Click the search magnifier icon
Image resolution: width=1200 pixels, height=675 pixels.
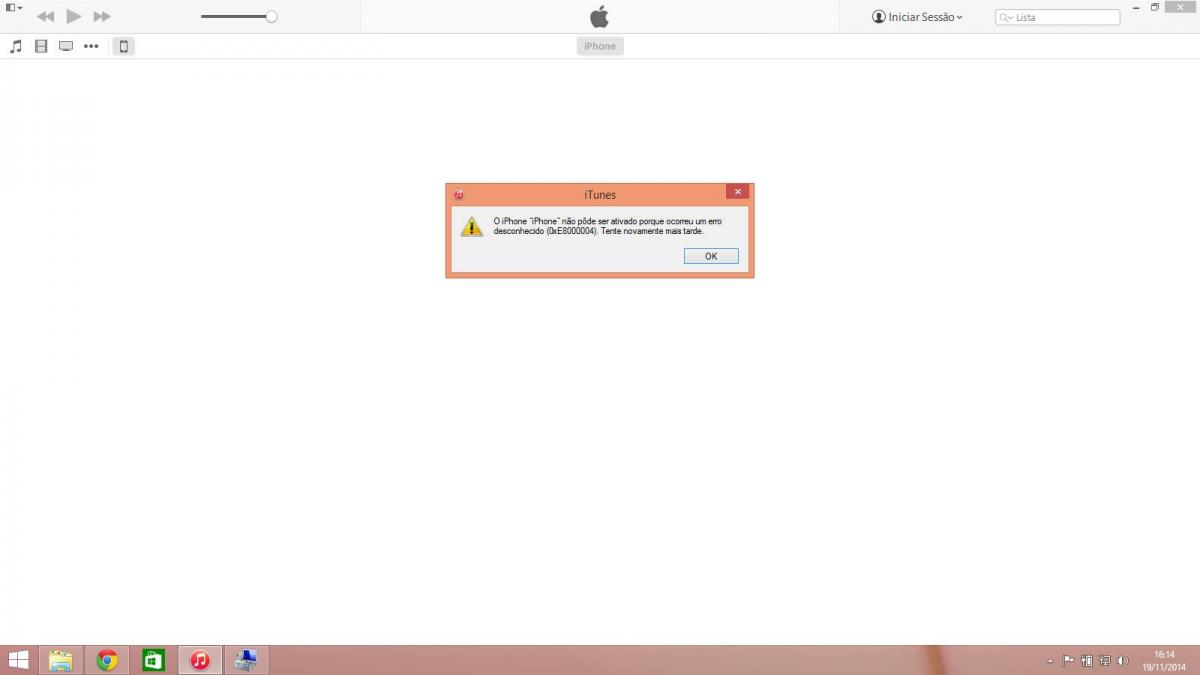coord(1006,18)
